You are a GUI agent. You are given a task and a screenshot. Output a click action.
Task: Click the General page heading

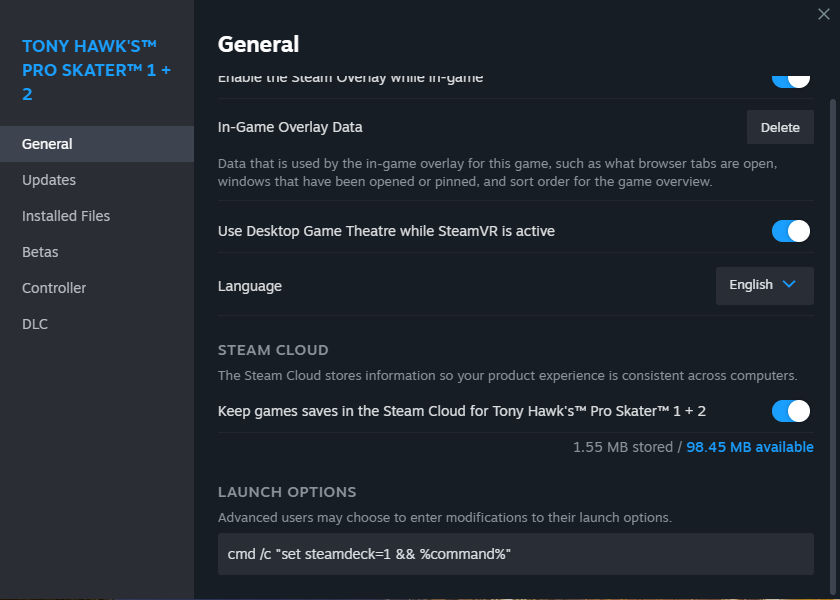[258, 44]
